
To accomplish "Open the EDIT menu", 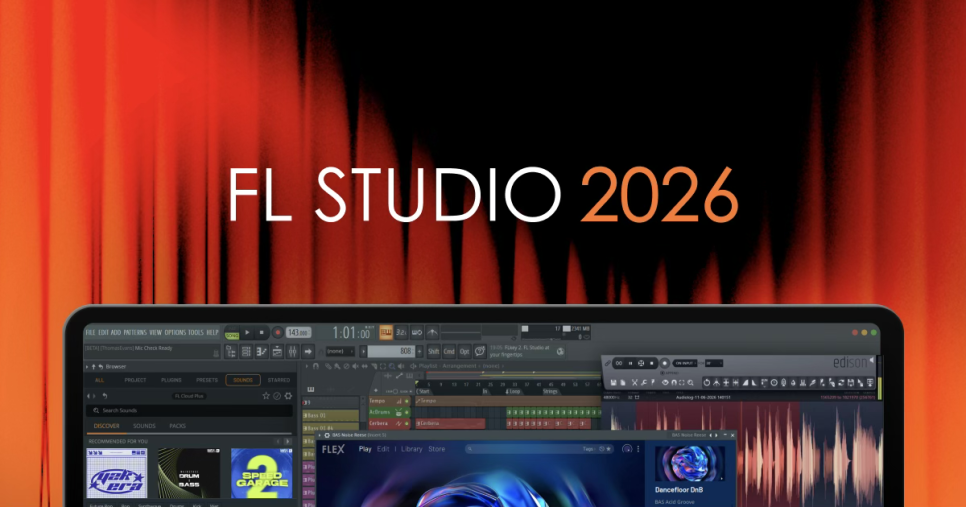I will [x=104, y=332].
